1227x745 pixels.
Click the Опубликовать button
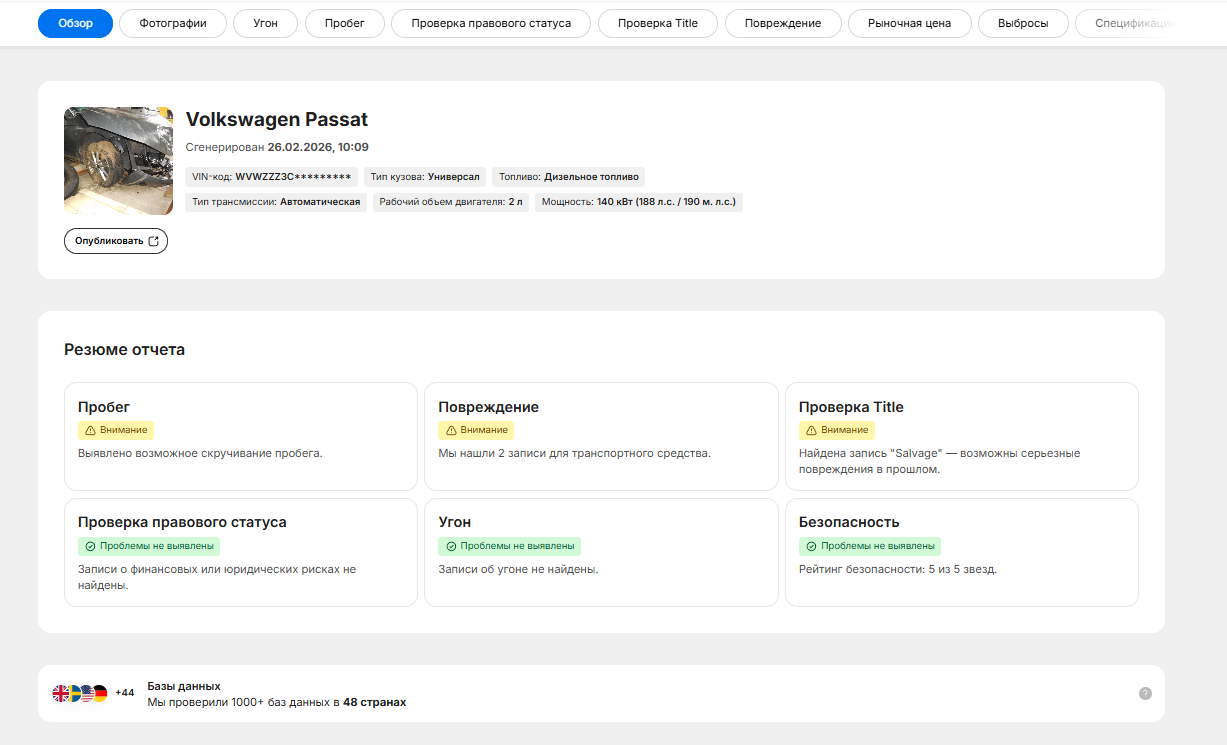(x=116, y=241)
